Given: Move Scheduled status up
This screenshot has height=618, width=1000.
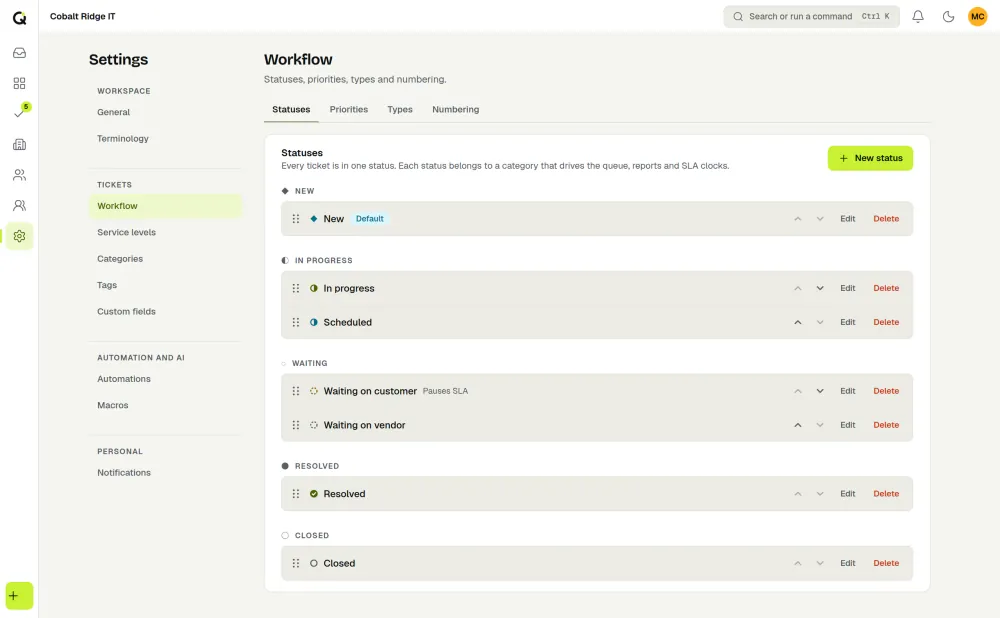Looking at the screenshot, I should tap(798, 322).
